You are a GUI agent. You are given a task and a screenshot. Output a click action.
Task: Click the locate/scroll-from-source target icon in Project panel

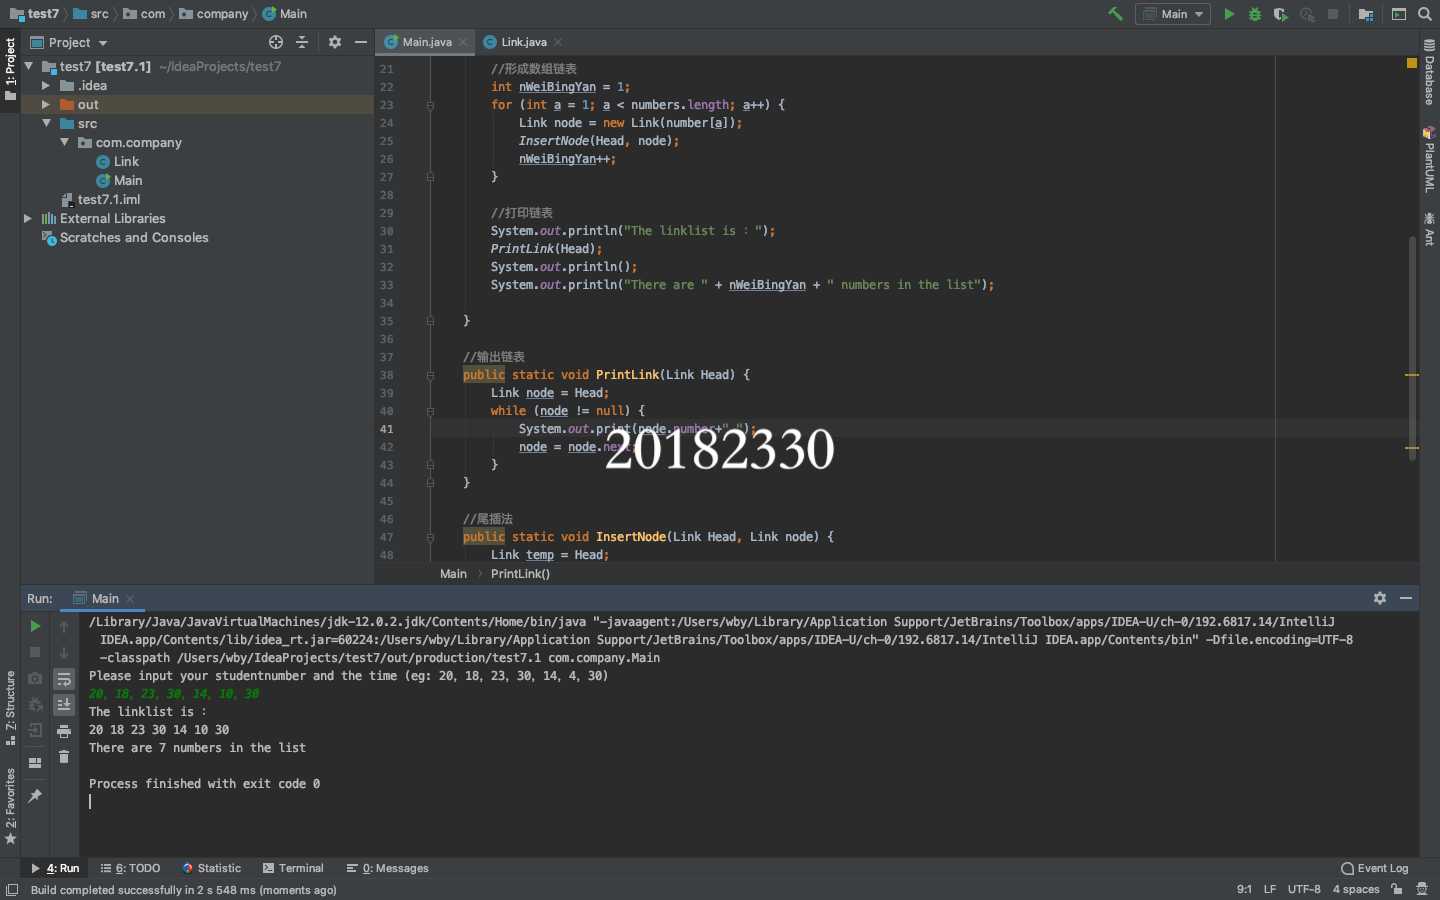(276, 42)
